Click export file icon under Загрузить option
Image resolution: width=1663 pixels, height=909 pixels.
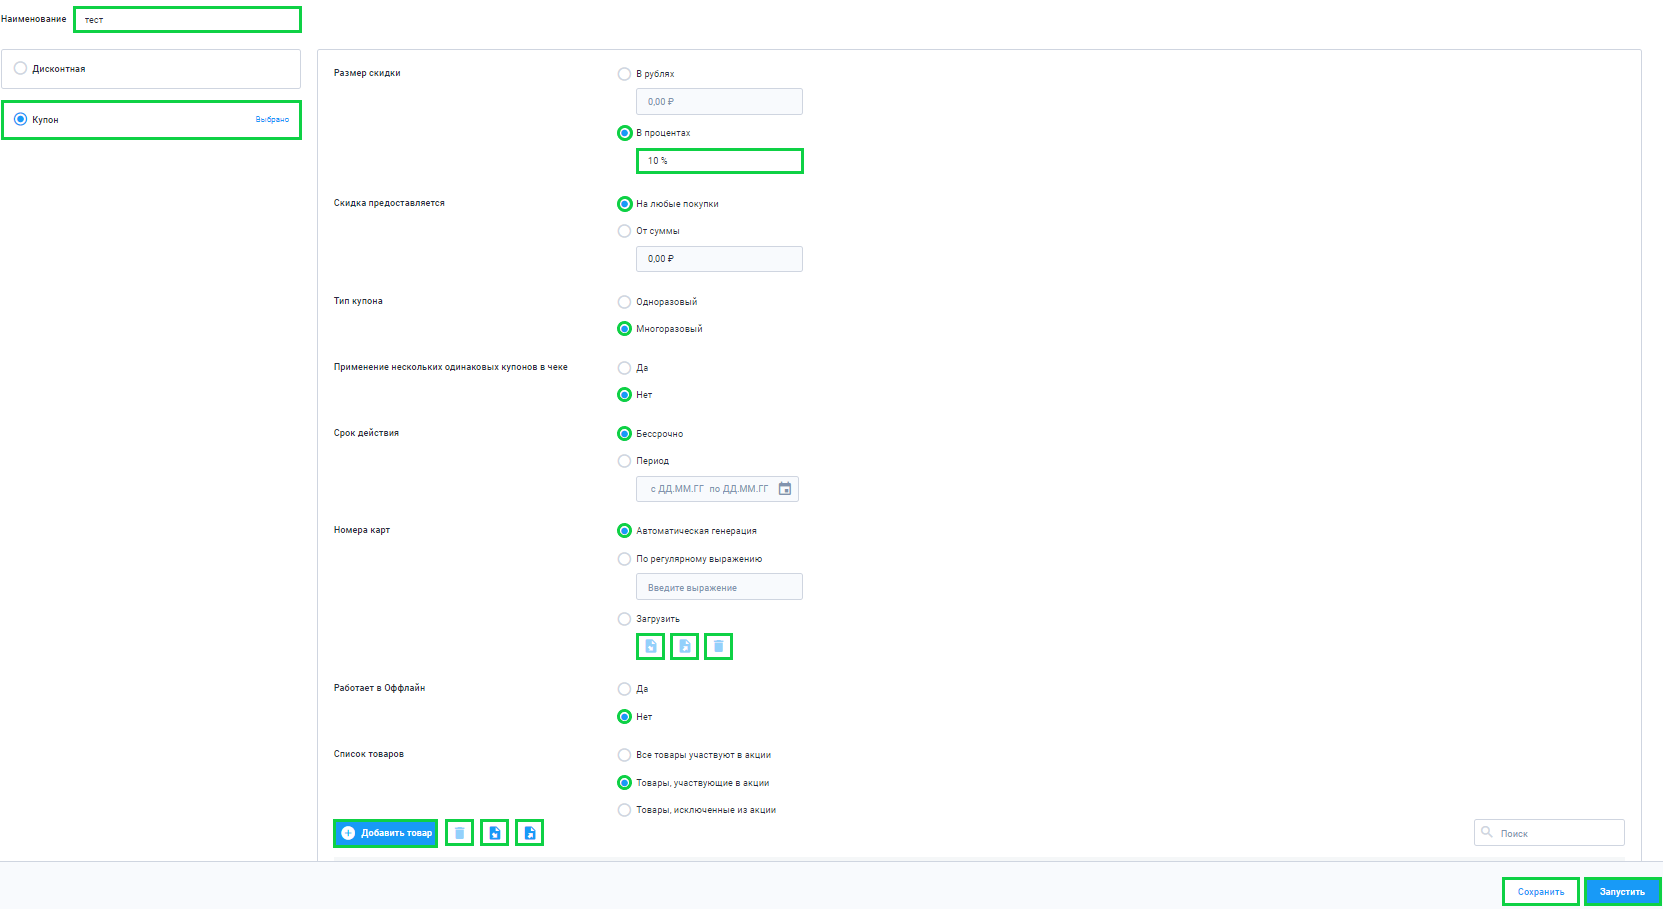684,646
